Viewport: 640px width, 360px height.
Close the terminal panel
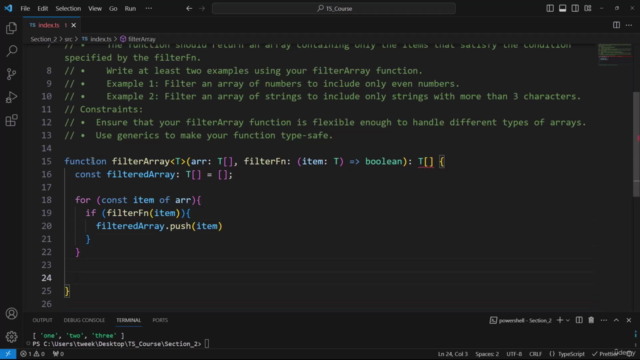629,320
